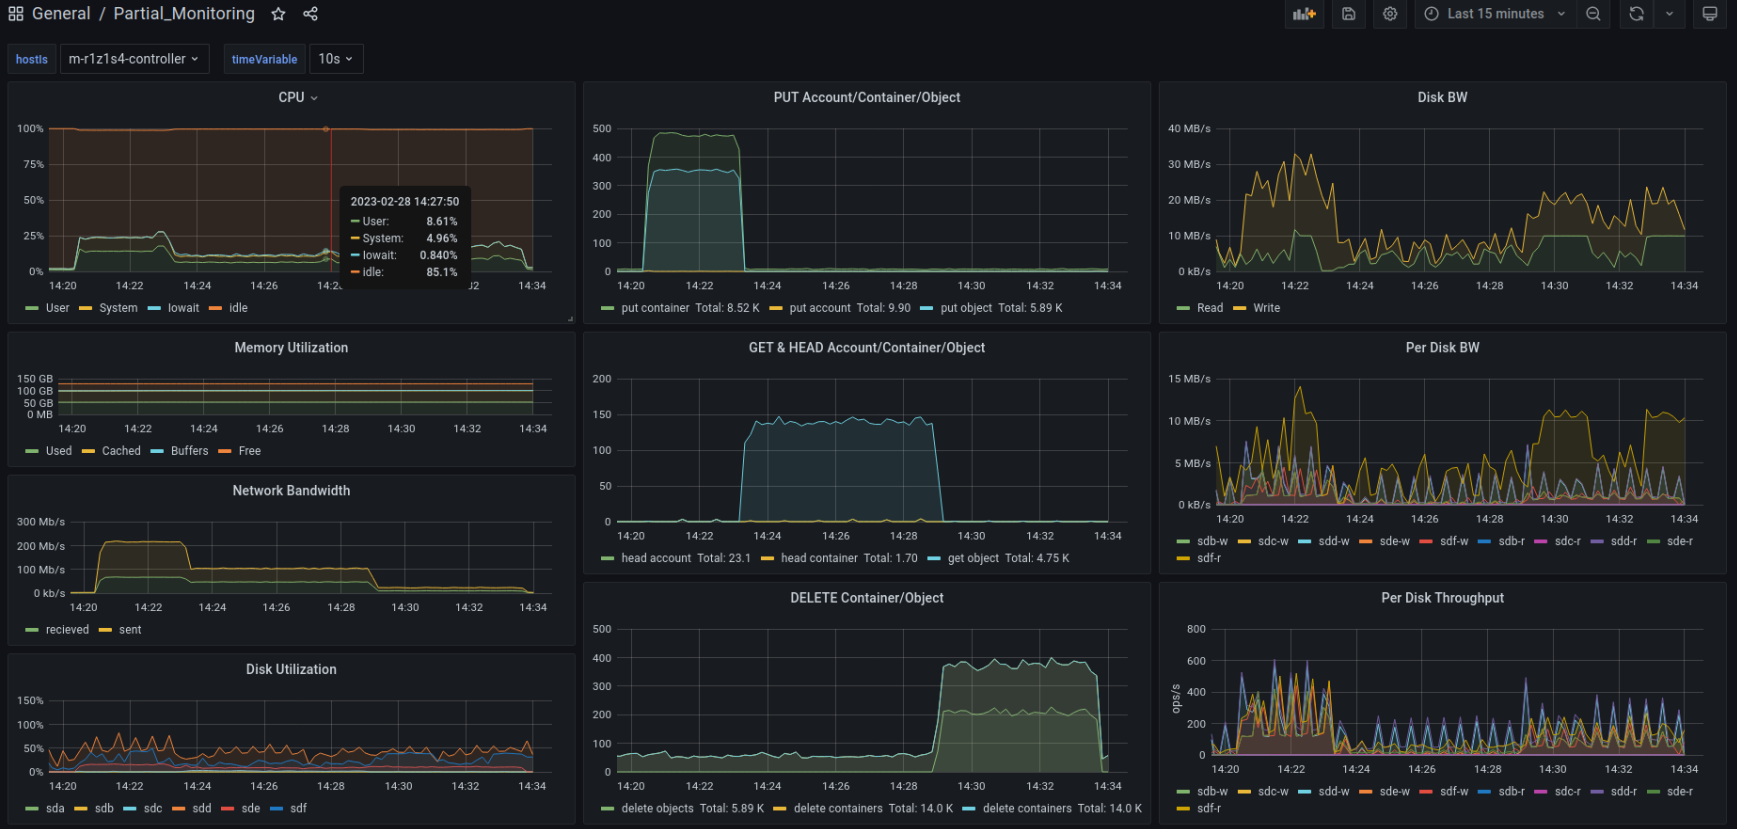Zoom out the time range
Screen dimensions: 1737x829
(1593, 14)
